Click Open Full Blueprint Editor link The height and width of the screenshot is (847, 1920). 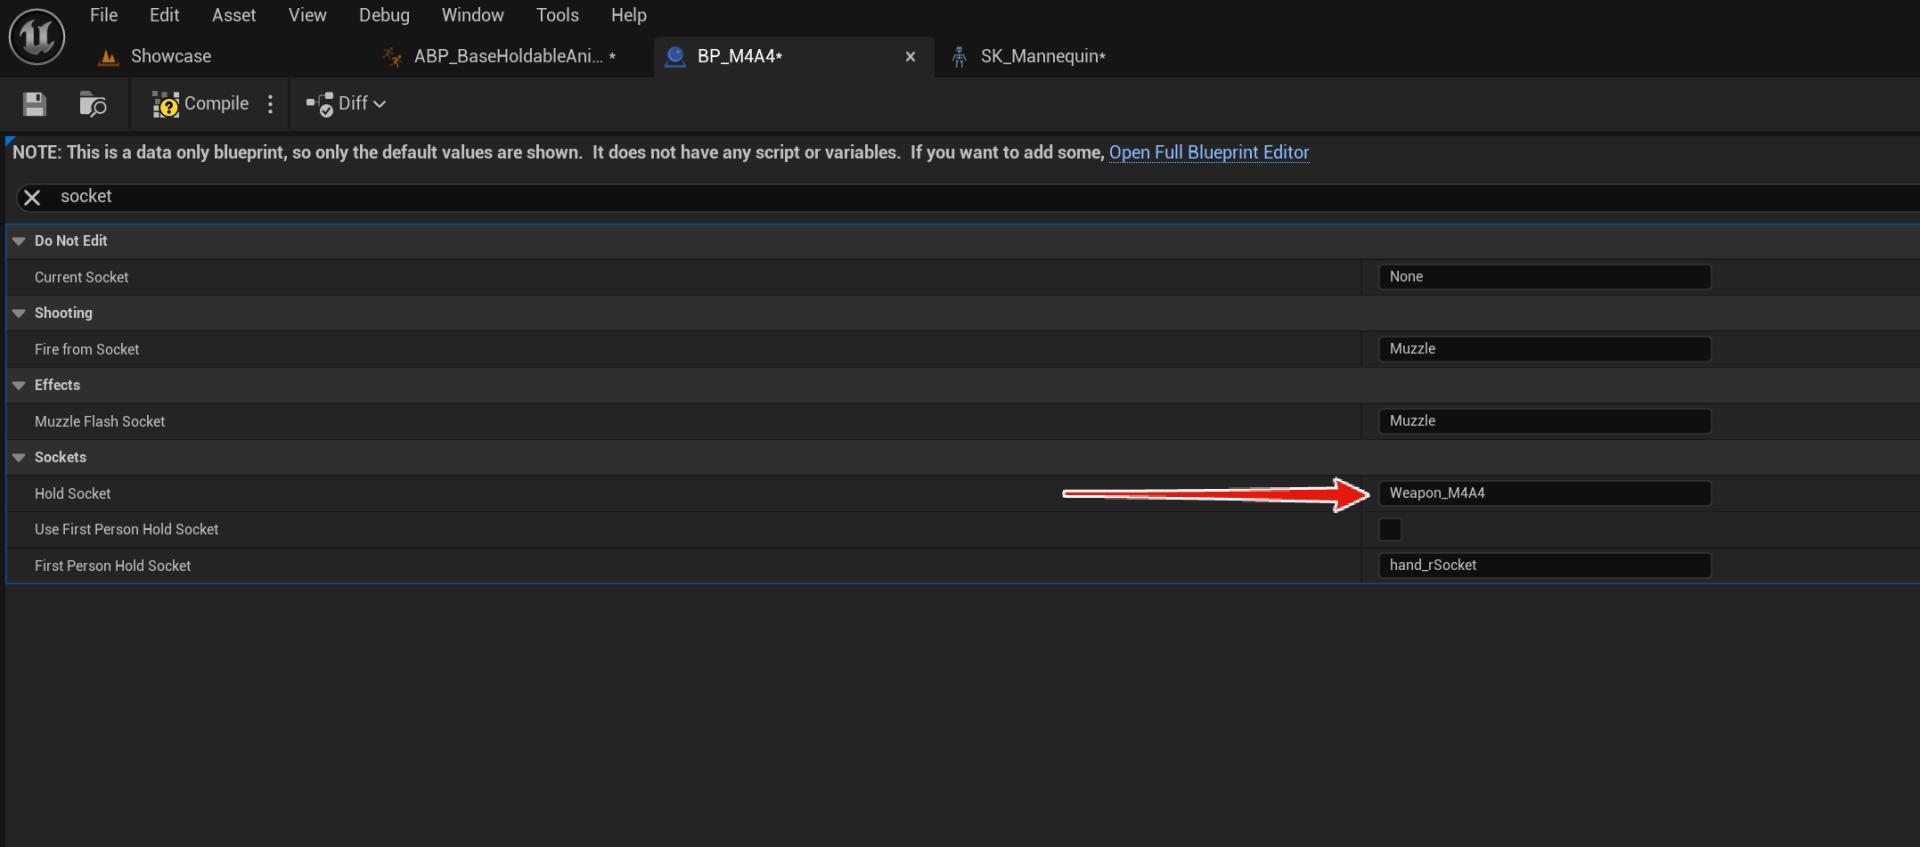(1209, 152)
